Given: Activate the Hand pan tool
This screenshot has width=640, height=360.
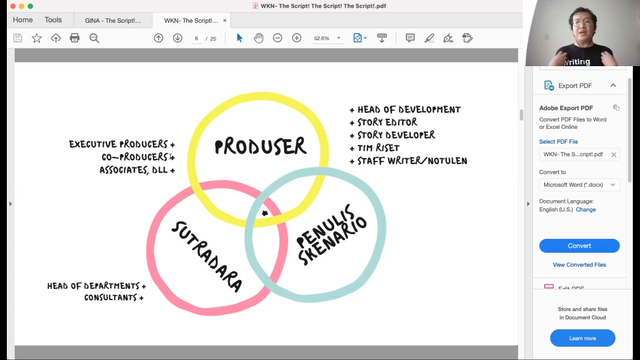Looking at the screenshot, I should pos(259,38).
